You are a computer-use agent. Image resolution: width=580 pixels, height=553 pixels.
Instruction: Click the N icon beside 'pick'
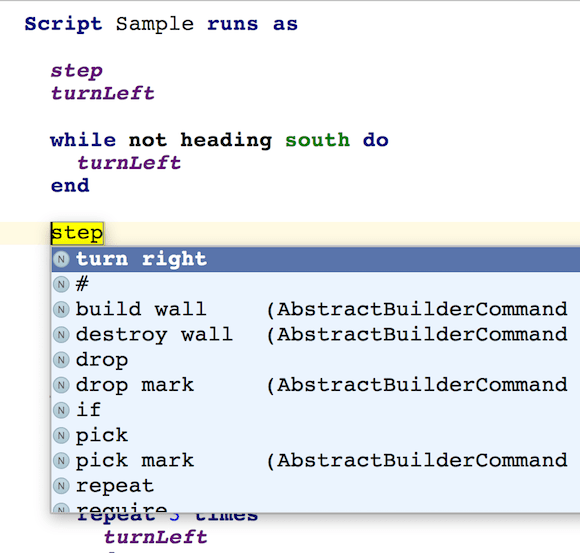coord(61,435)
